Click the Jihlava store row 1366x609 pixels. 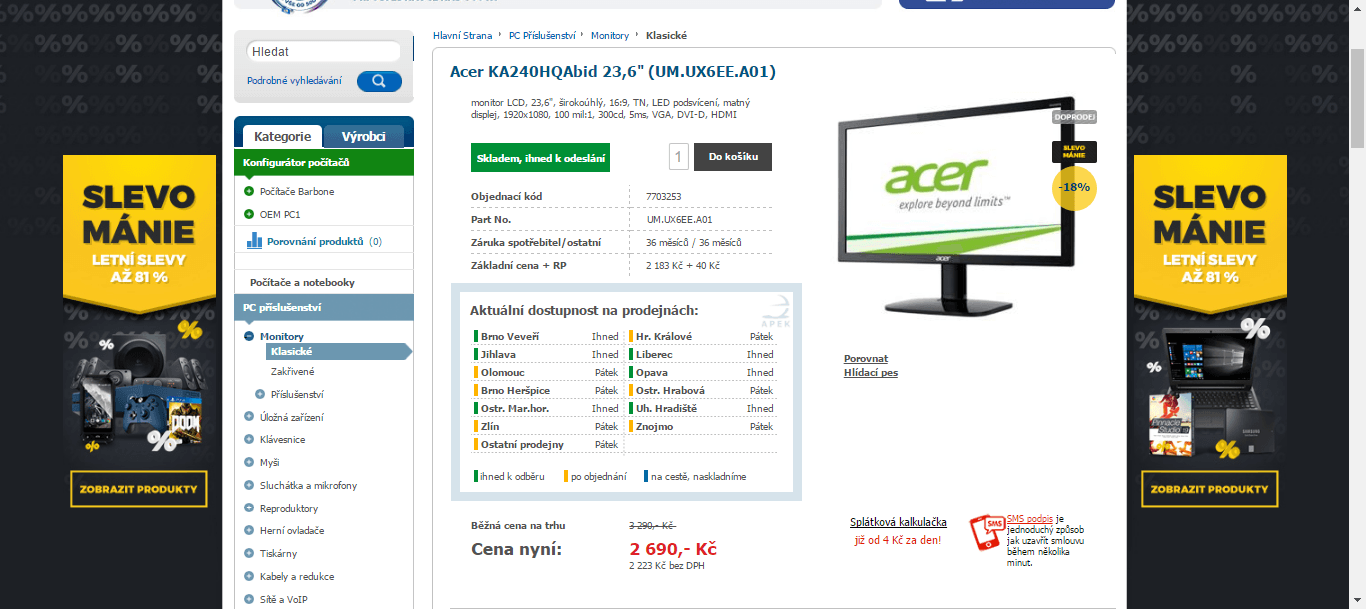(546, 354)
